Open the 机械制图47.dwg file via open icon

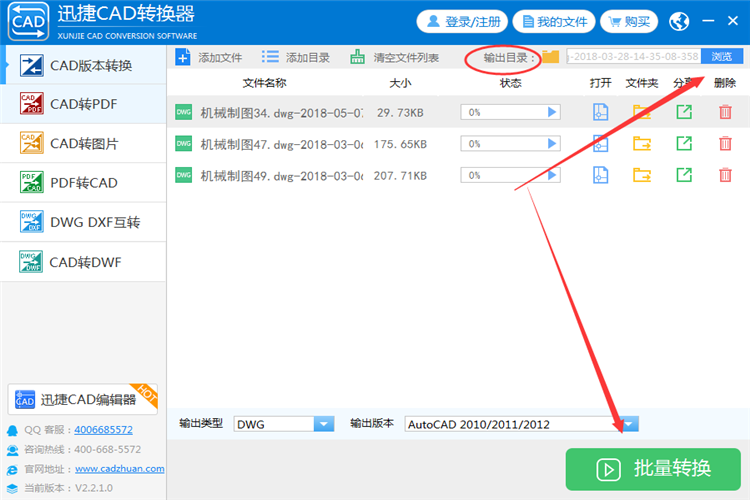(x=600, y=144)
